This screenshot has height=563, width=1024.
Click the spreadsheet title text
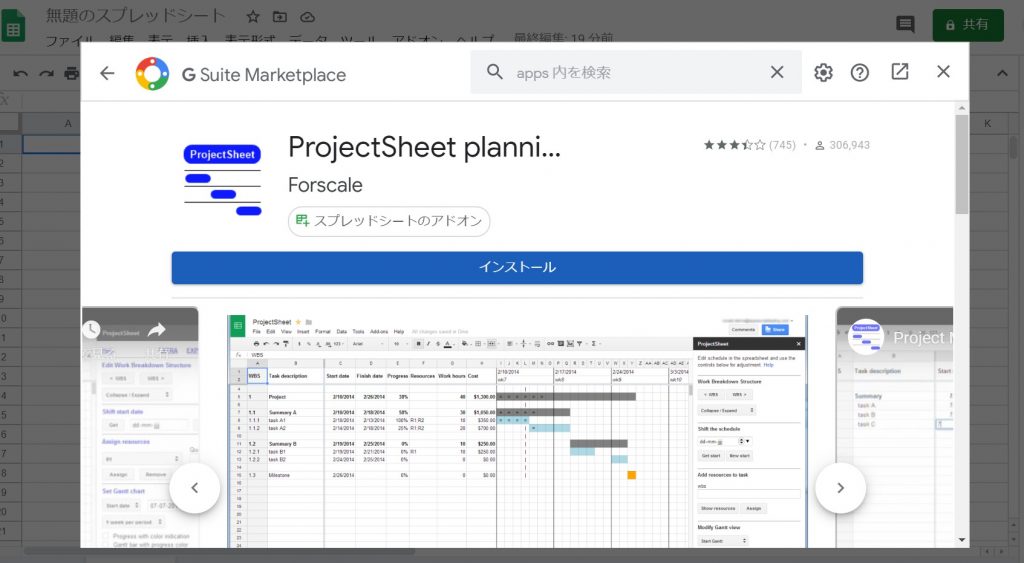[x=136, y=16]
